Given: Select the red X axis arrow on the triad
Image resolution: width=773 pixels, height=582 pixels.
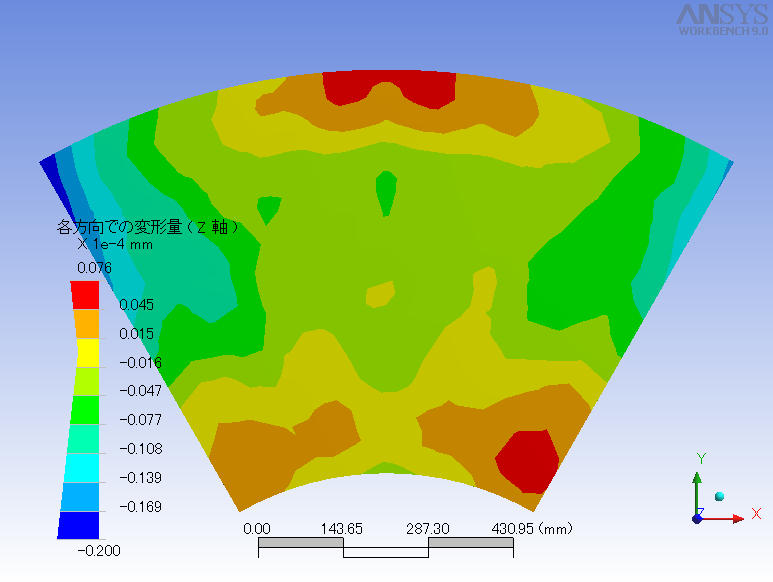Looking at the screenshot, I should coord(722,518).
